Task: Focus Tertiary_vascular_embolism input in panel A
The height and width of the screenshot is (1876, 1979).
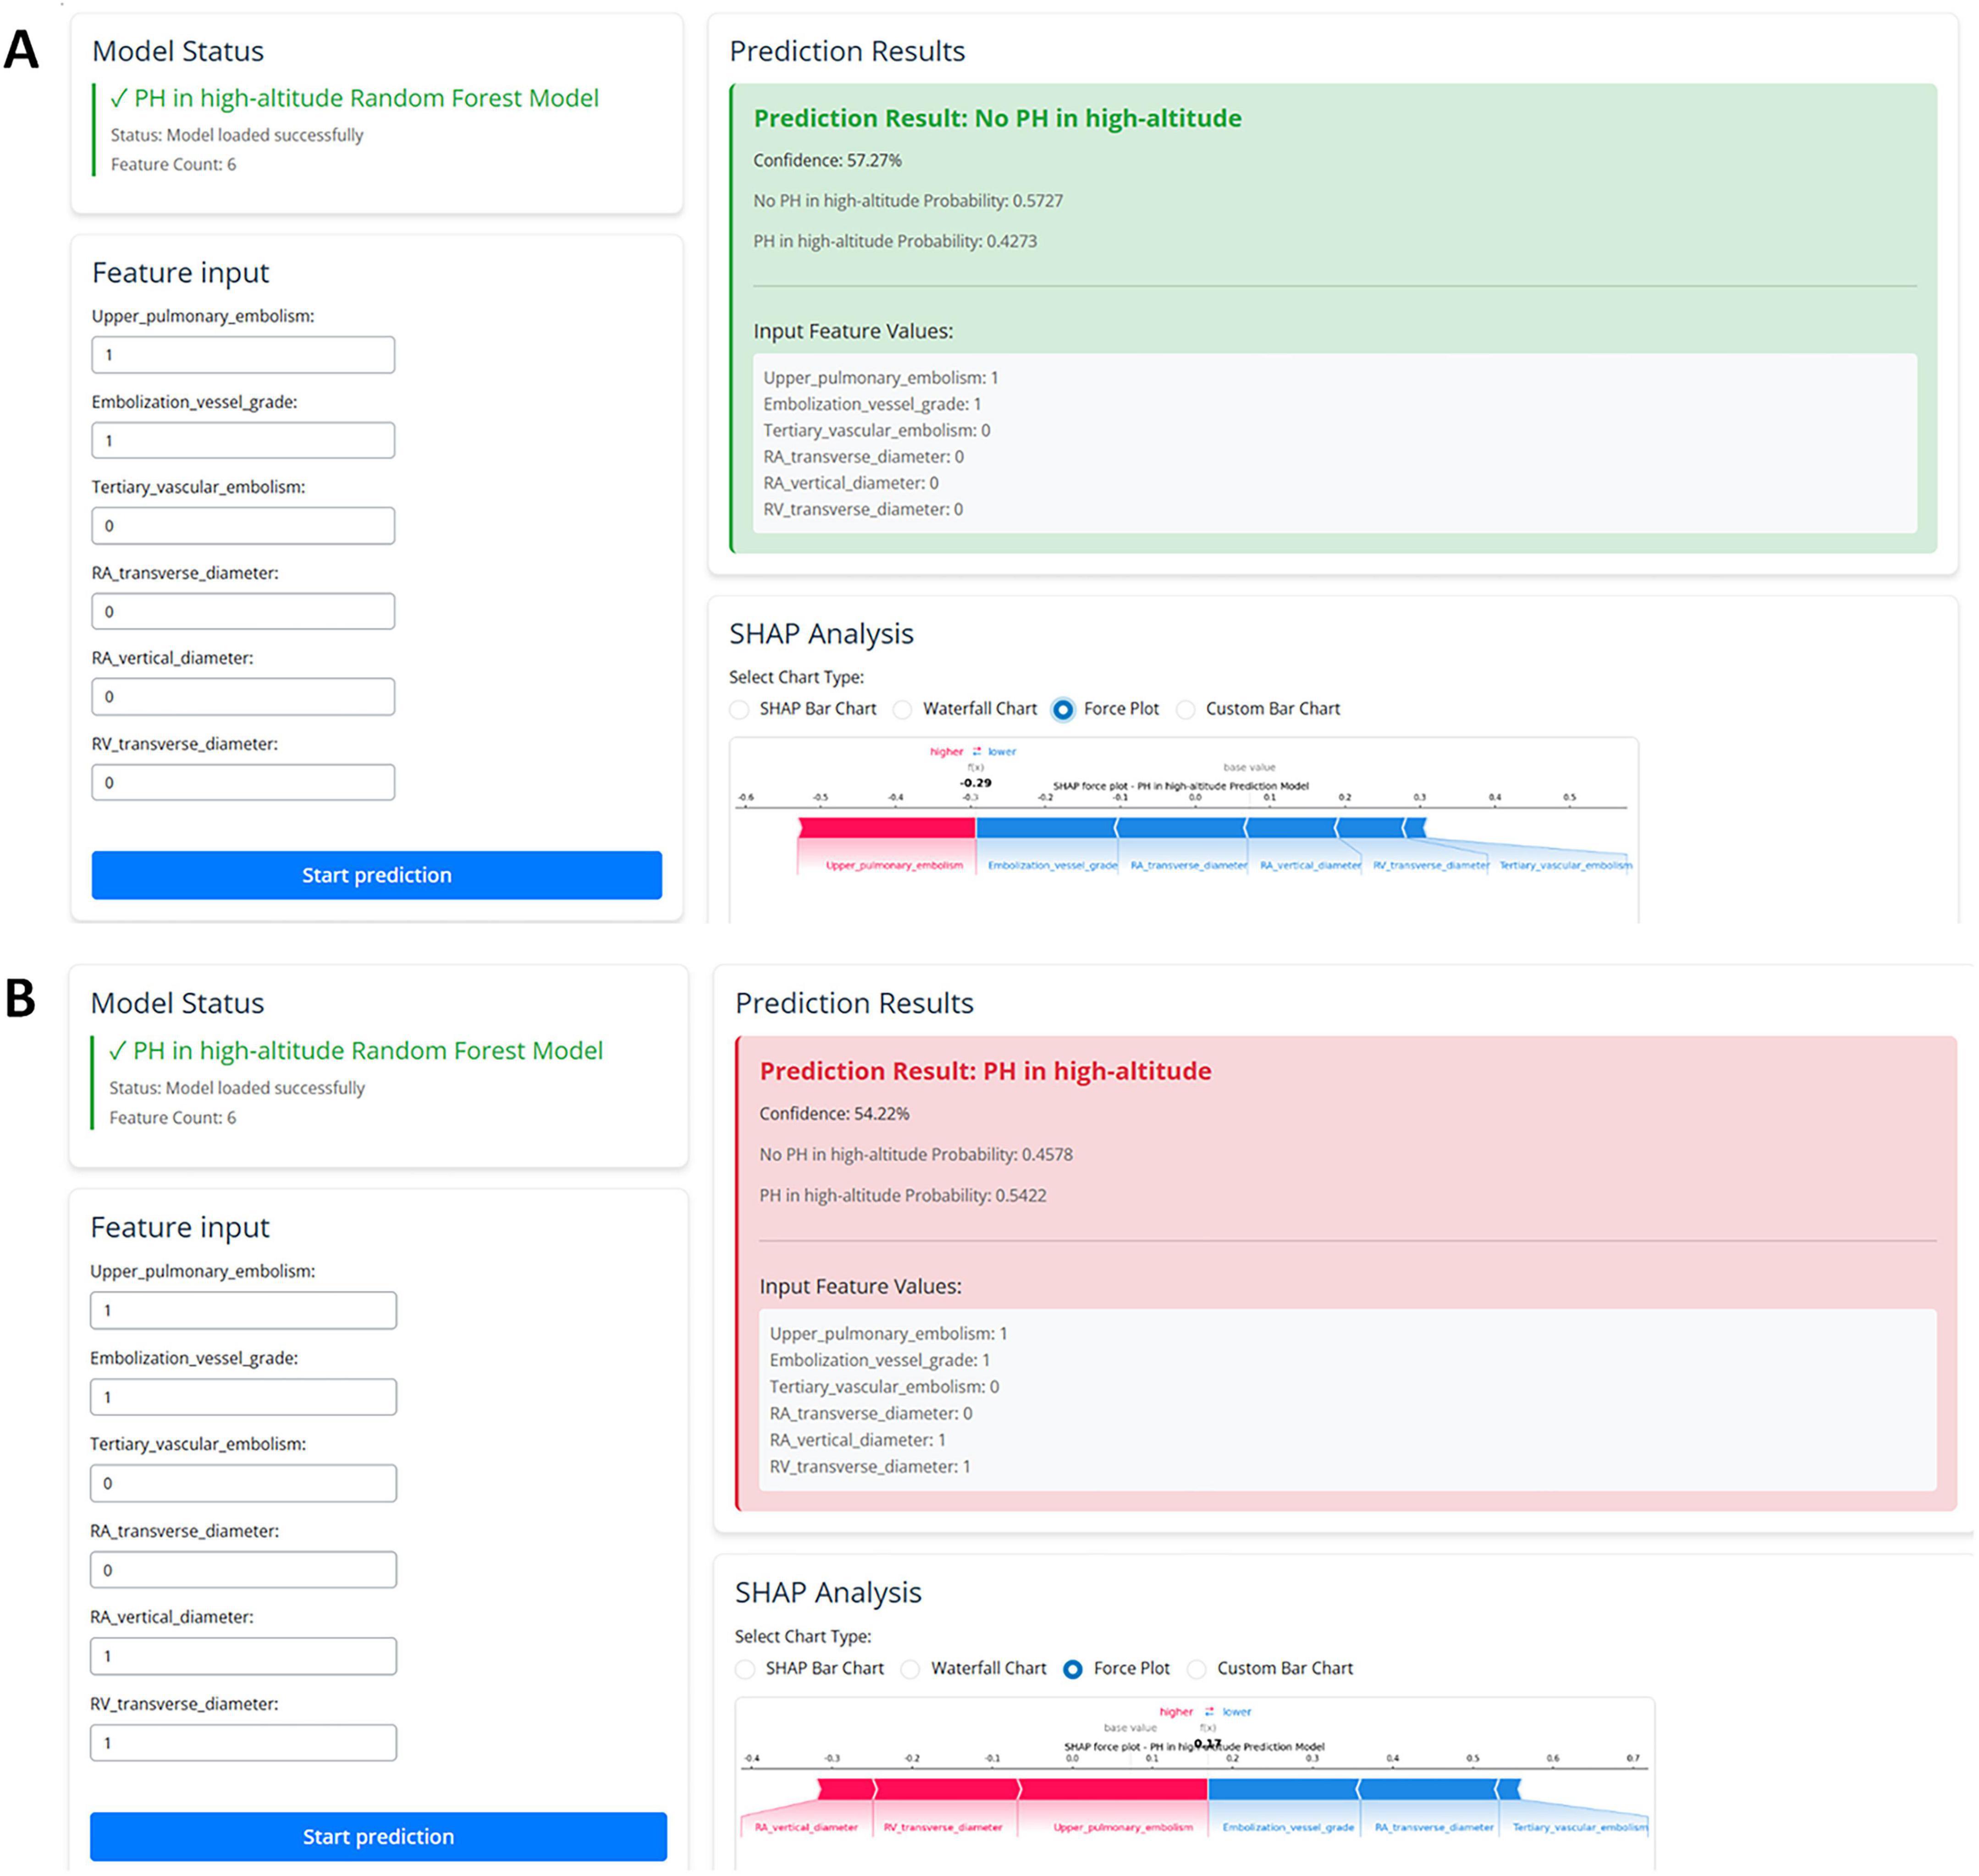Action: pos(243,526)
